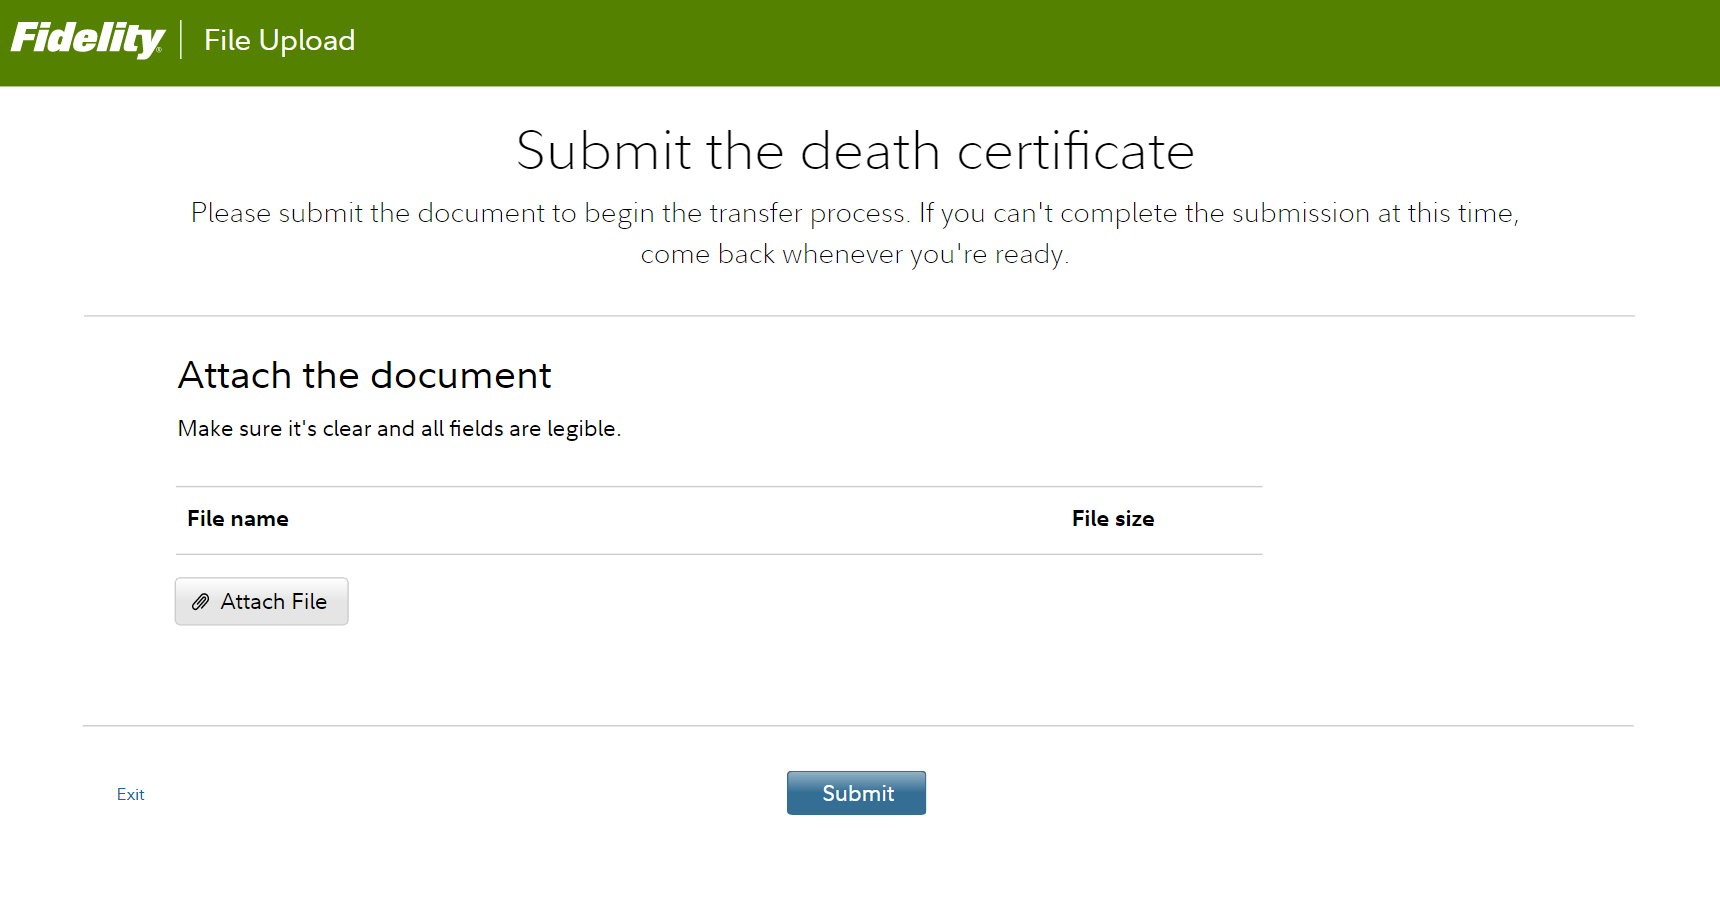
Task: Click the divider line above the Submit button
Action: (x=858, y=726)
